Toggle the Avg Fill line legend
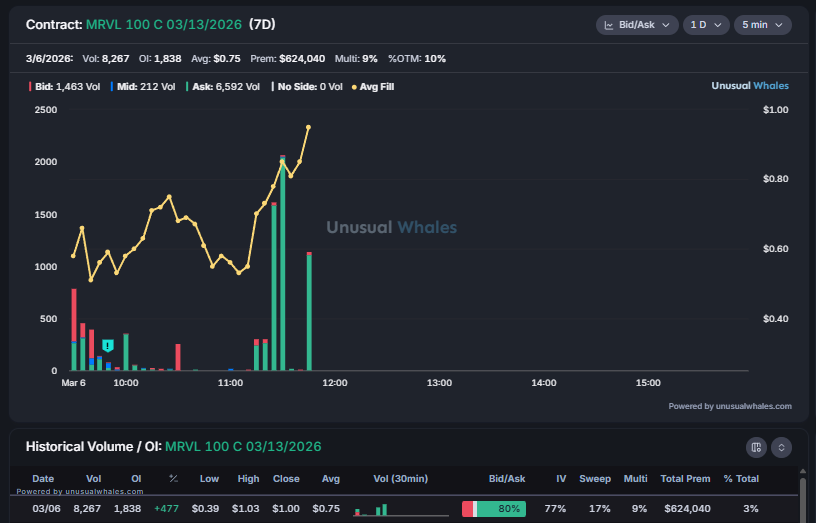The image size is (816, 523). pyautogui.click(x=373, y=87)
